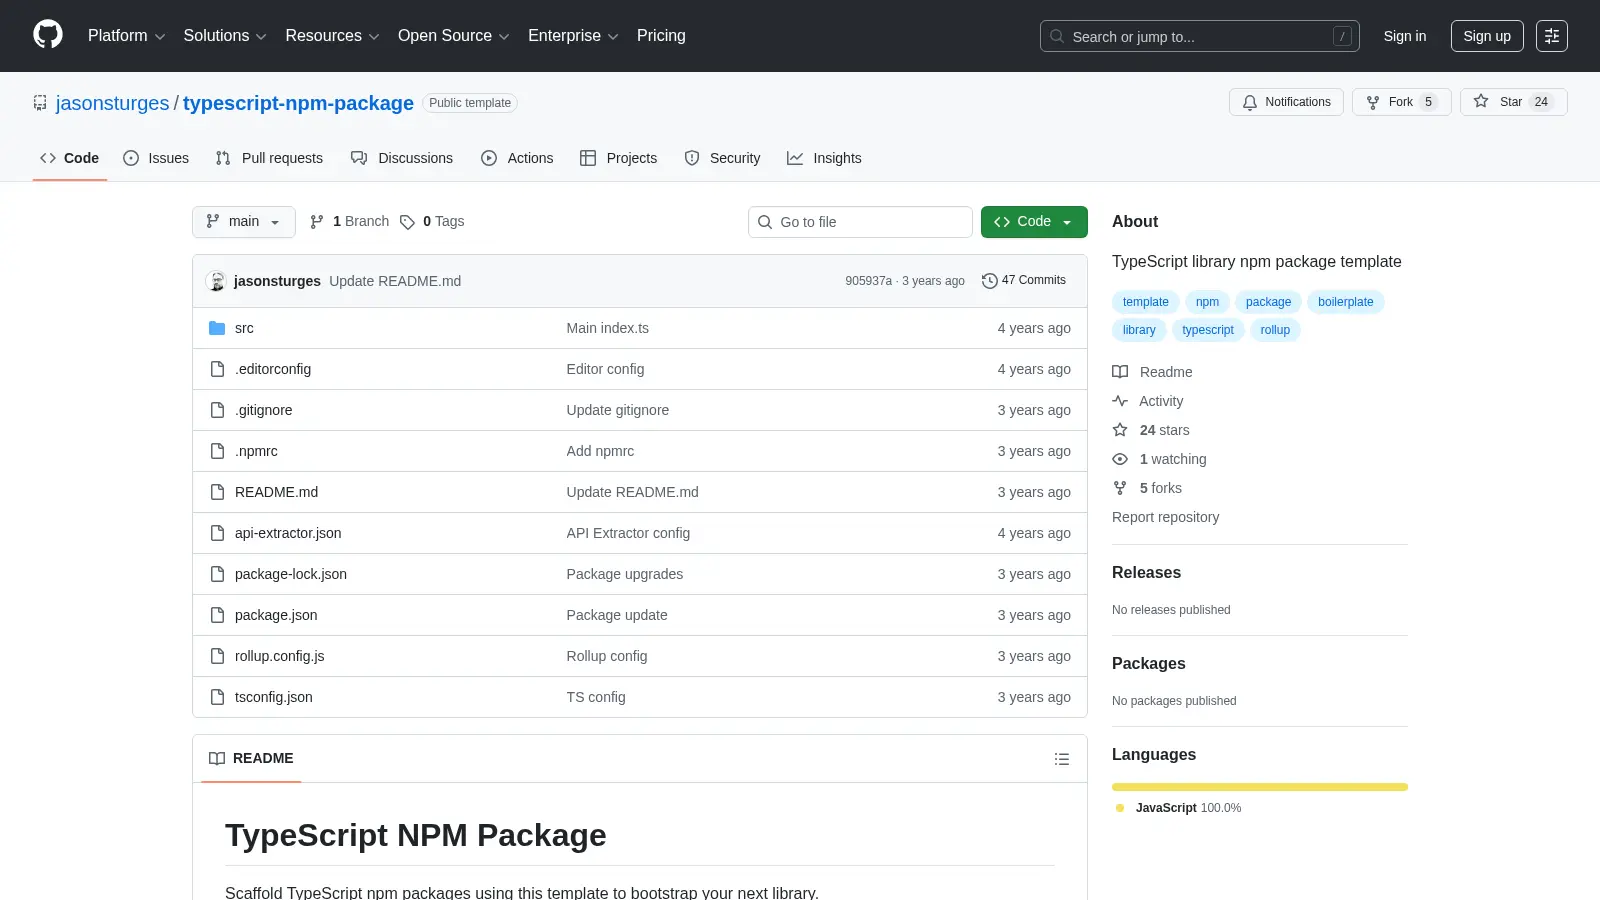Open the rollup topic tag
This screenshot has width=1600, height=900.
coord(1275,330)
